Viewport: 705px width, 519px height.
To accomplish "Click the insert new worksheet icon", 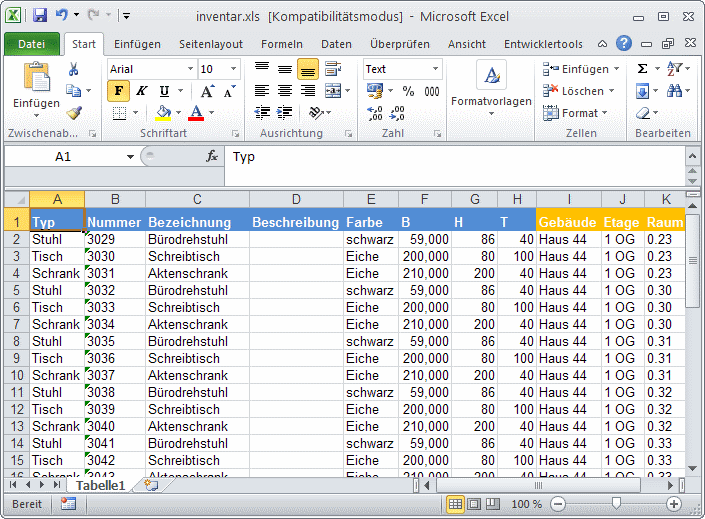I will point(151,485).
